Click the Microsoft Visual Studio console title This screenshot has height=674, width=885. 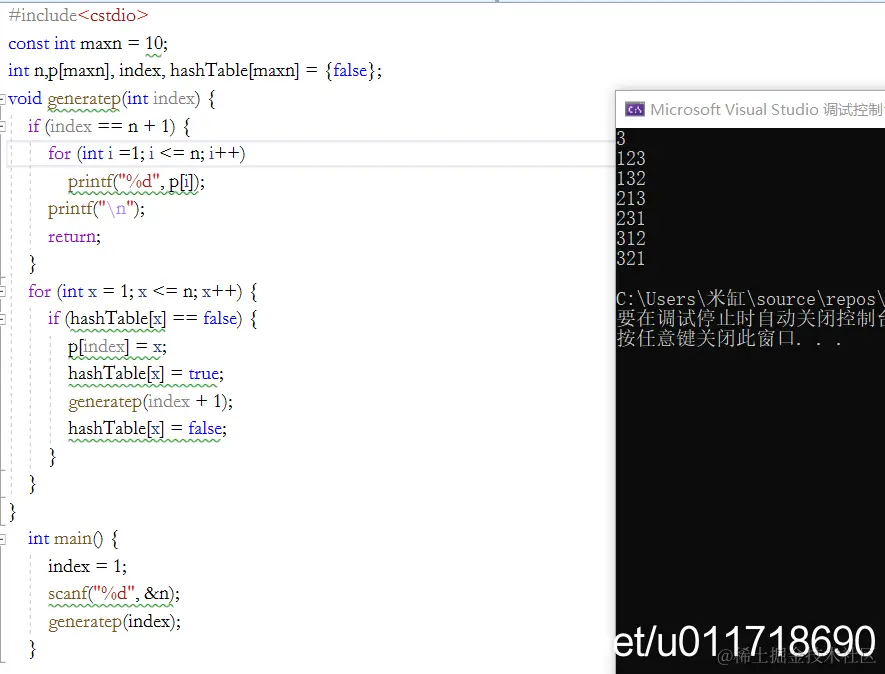point(767,110)
